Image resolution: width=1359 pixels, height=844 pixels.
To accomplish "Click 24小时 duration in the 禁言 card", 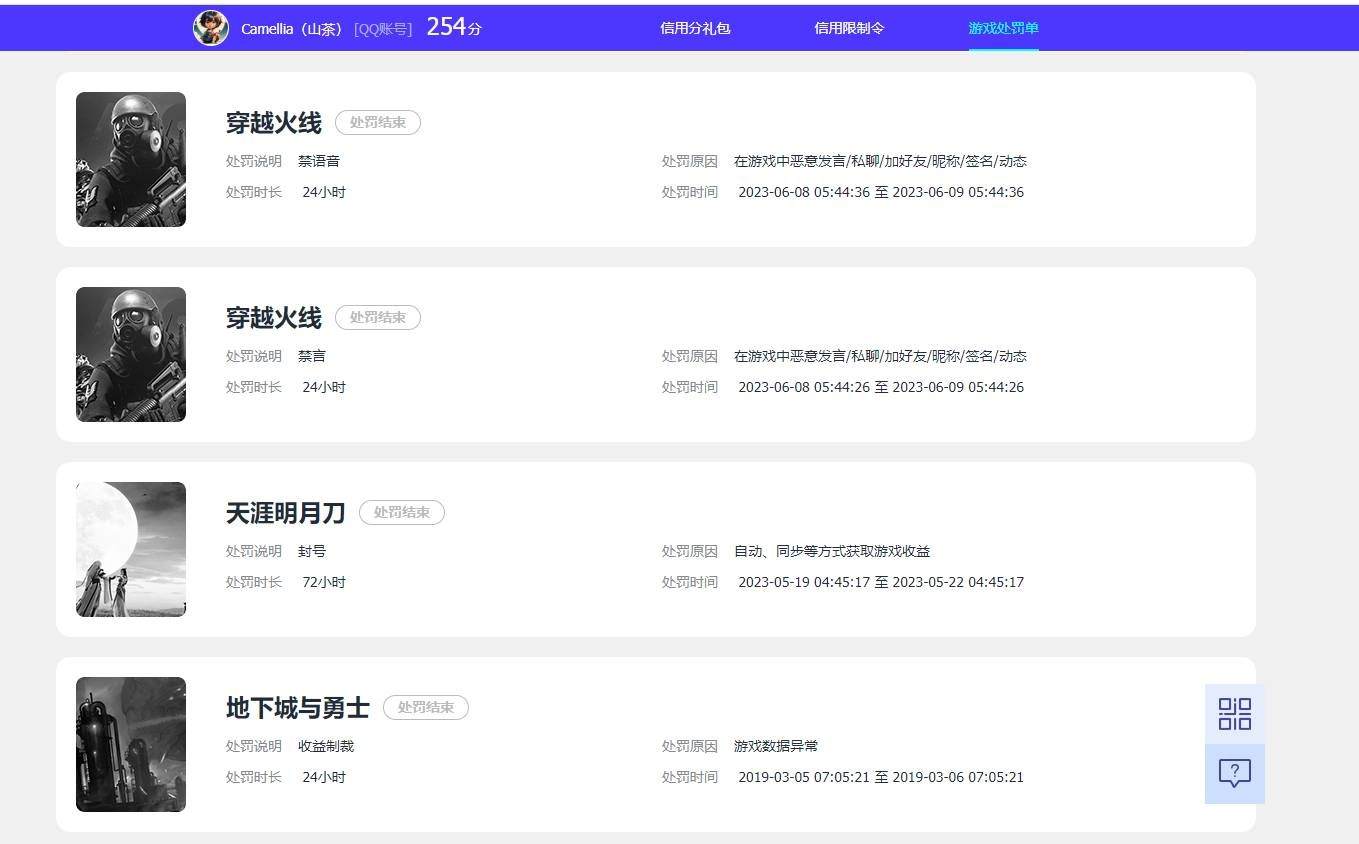I will coord(324,387).
